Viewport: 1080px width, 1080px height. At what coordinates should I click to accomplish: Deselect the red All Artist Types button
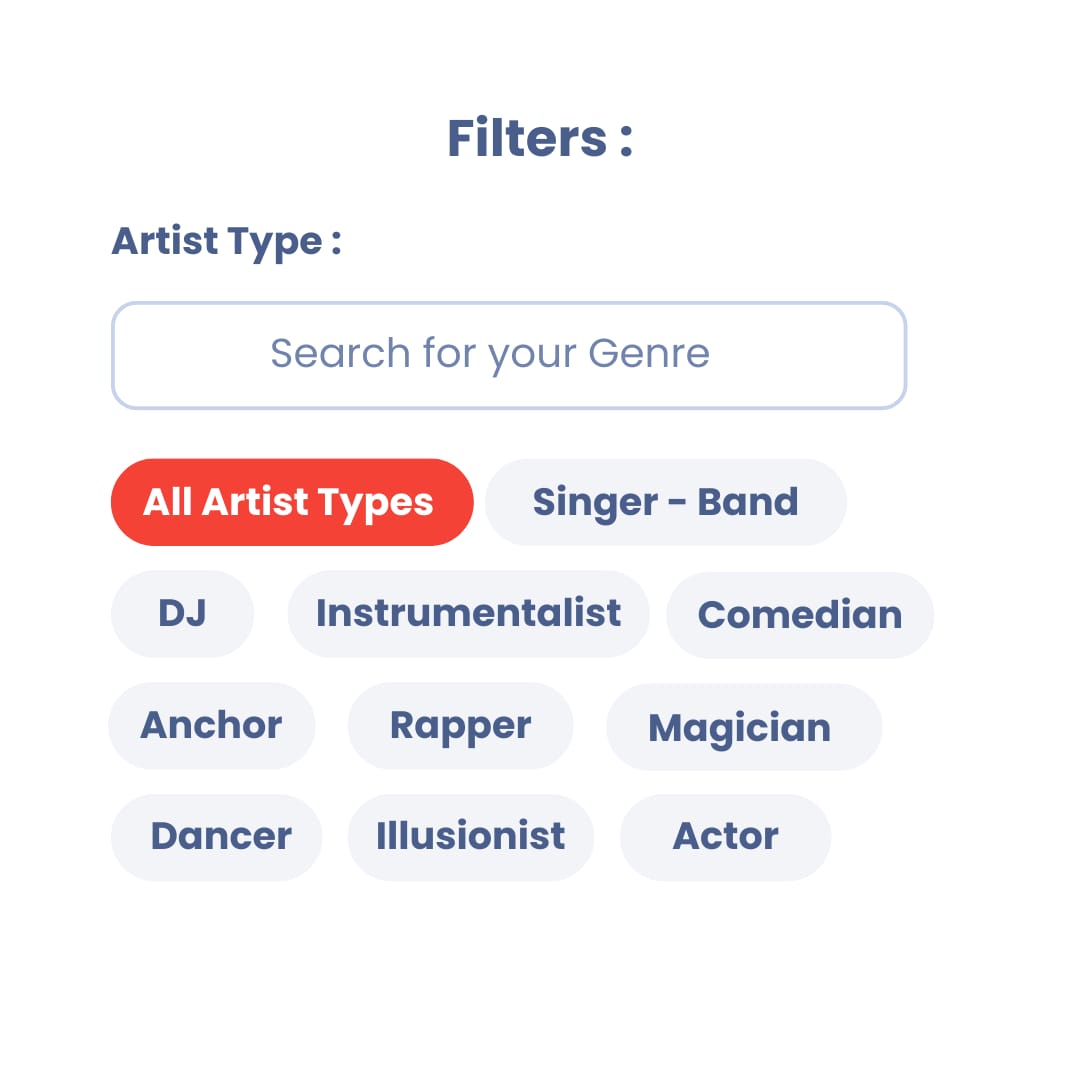291,502
